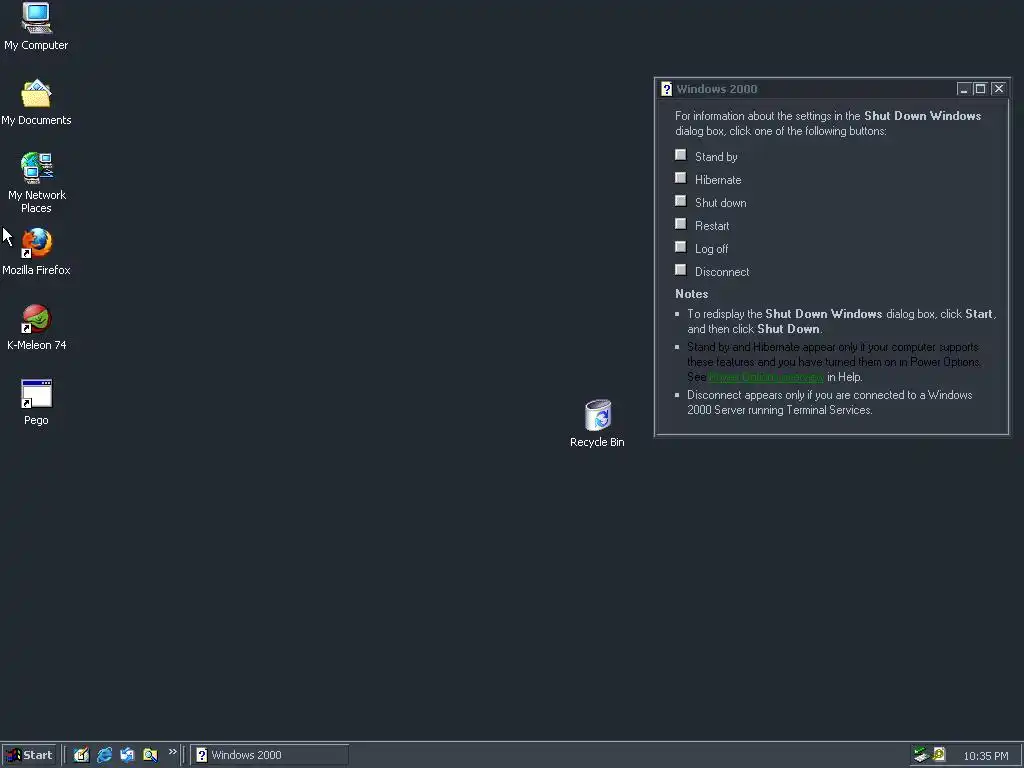The width and height of the screenshot is (1024, 768).
Task: Click the Notes heading in help window
Action: point(692,294)
